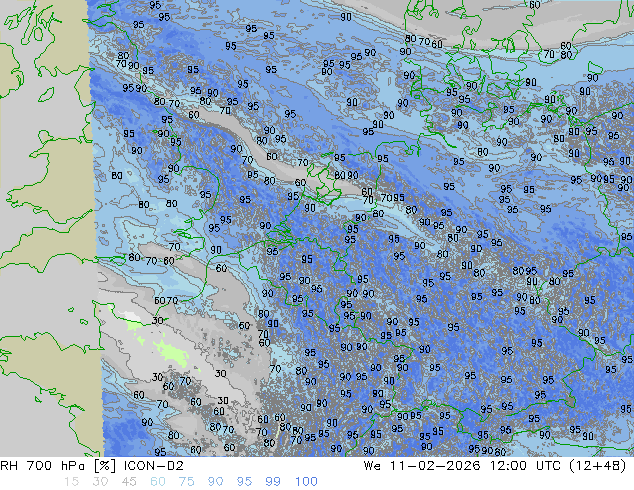This screenshot has height=490, width=634.
Task: Click the 'We 11-02-2026' date text
Action: pyautogui.click(x=422, y=466)
